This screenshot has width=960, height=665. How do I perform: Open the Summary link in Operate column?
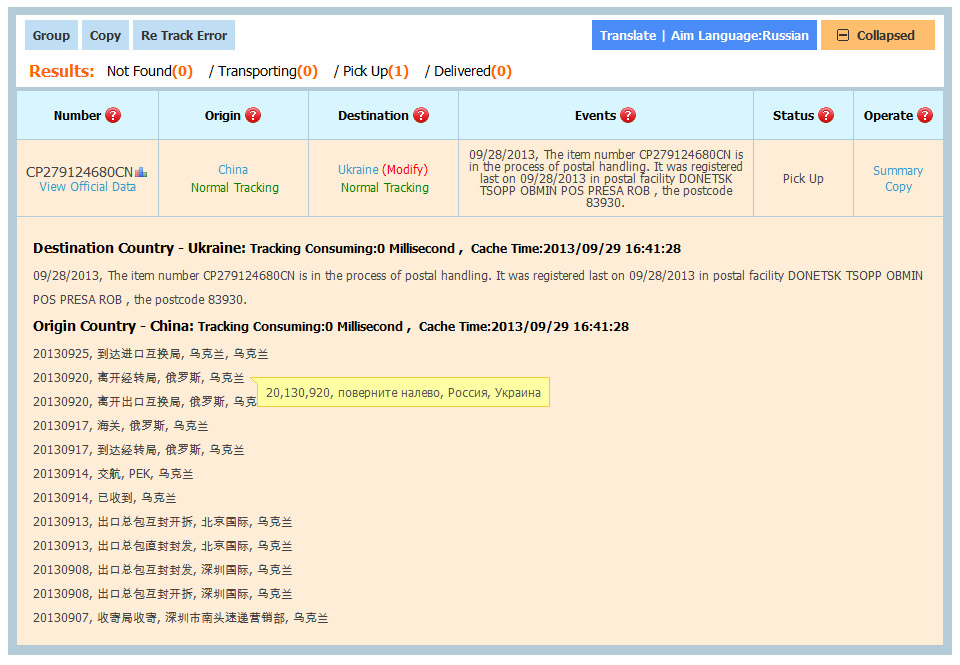[898, 171]
